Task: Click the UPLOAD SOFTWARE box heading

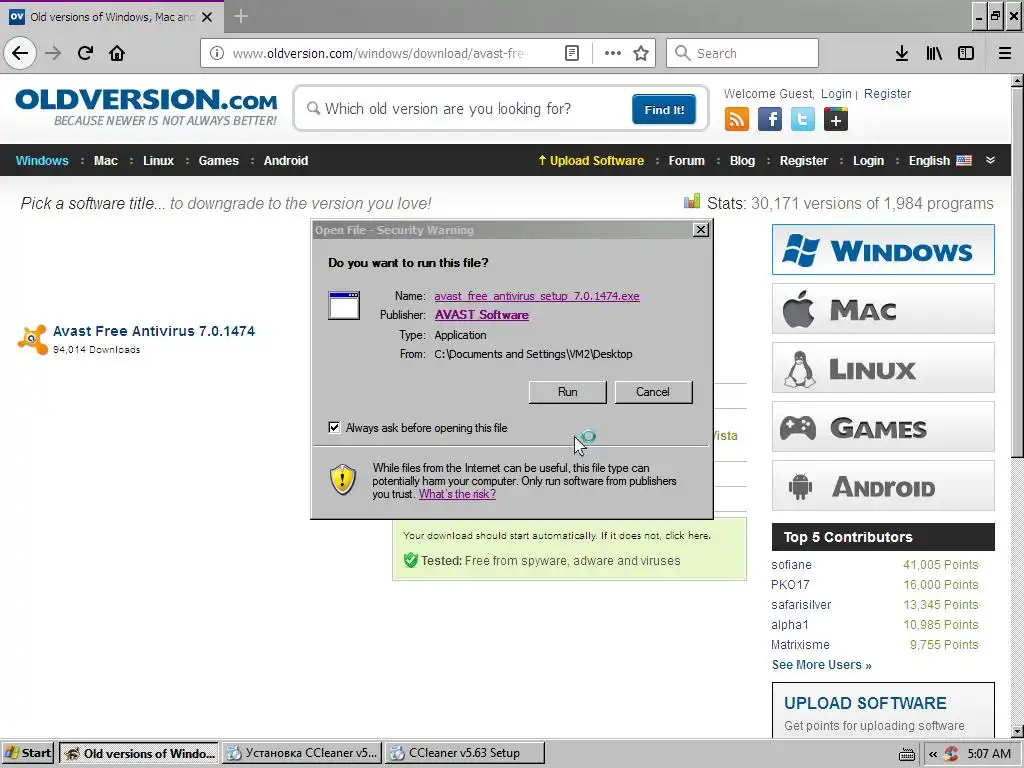Action: [x=865, y=703]
